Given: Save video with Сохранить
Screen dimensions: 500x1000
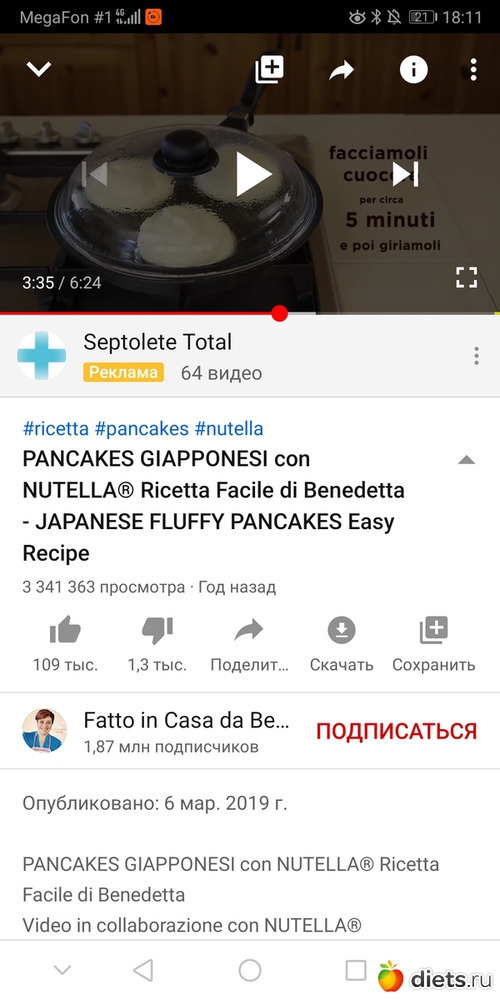Looking at the screenshot, I should point(434,644).
